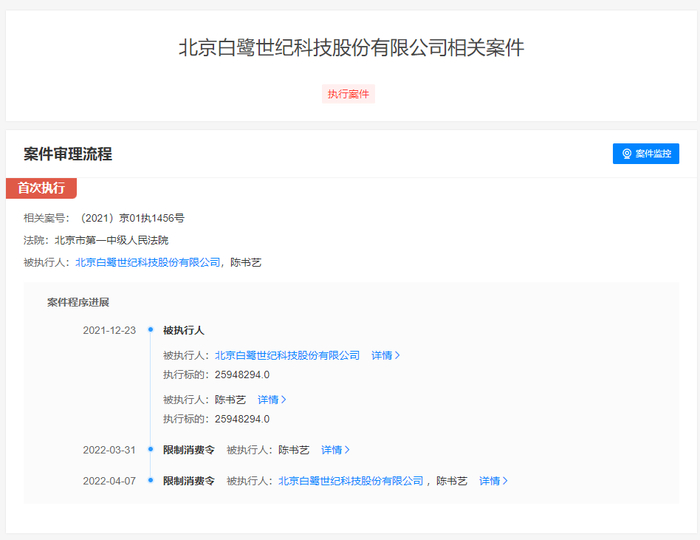This screenshot has height=540, width=700.
Task: Click timeline dot for 2022-03-31
Action: 150,449
